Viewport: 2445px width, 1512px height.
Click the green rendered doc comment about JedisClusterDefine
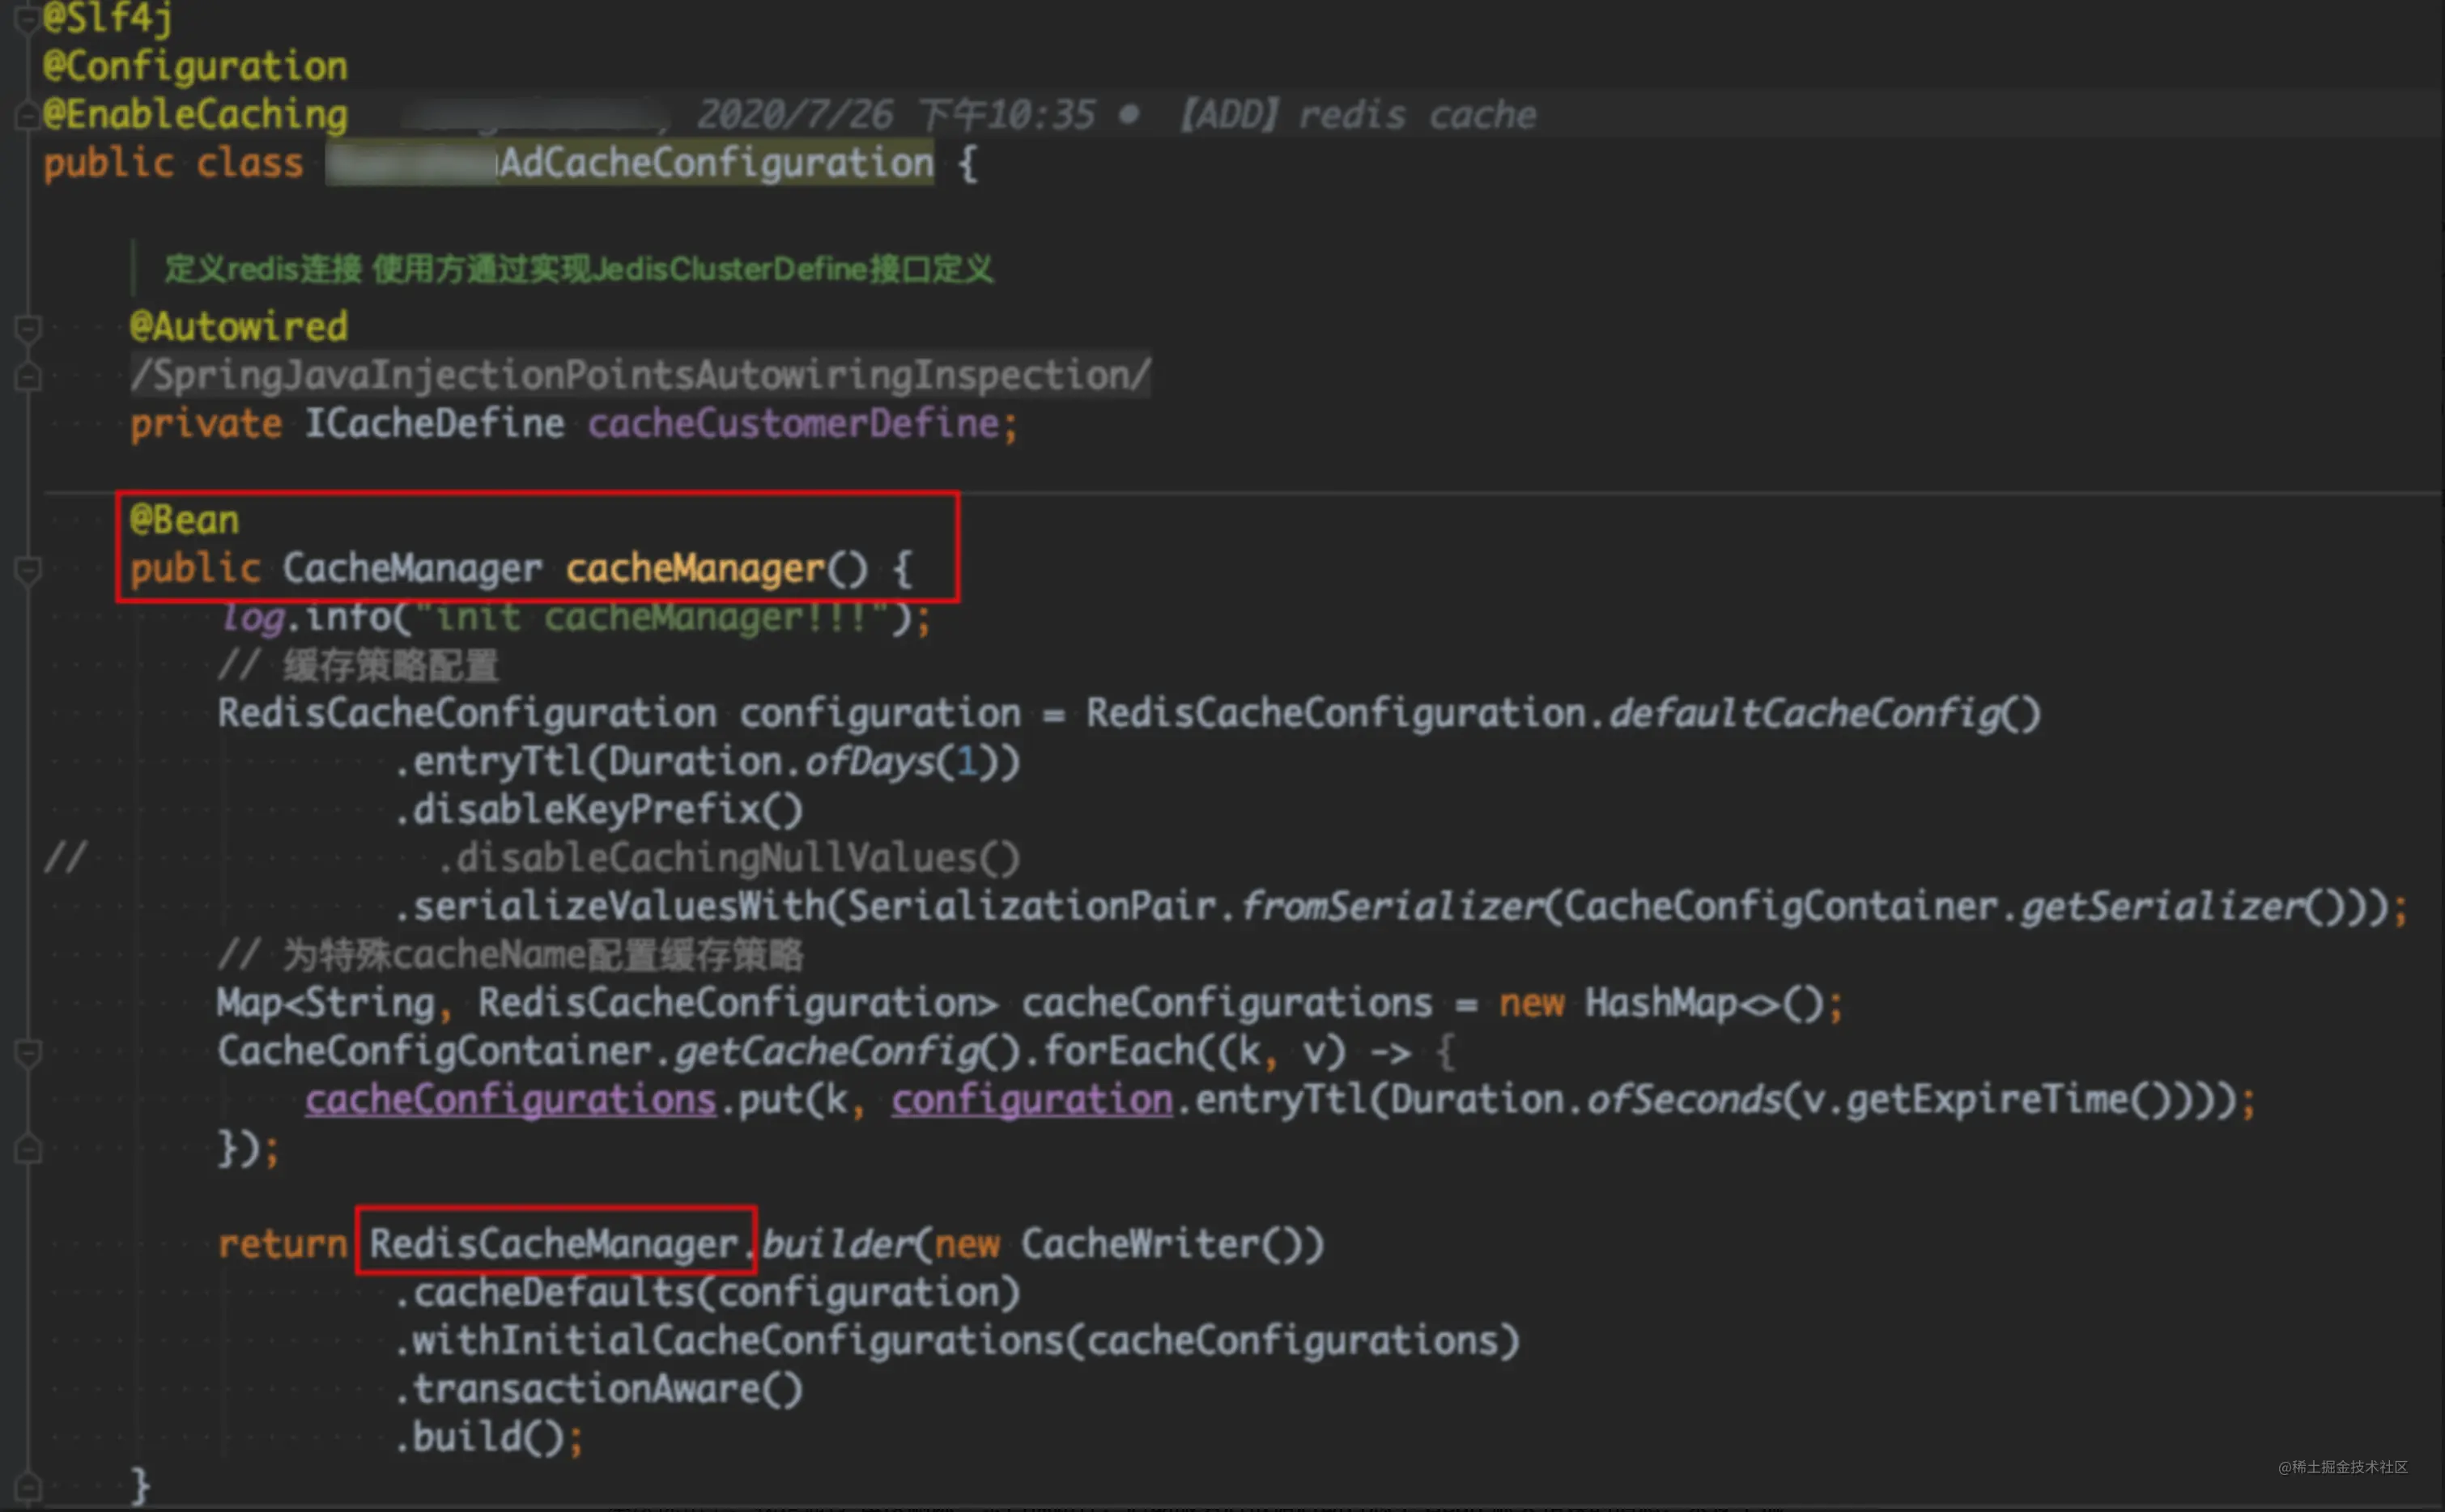(x=578, y=269)
